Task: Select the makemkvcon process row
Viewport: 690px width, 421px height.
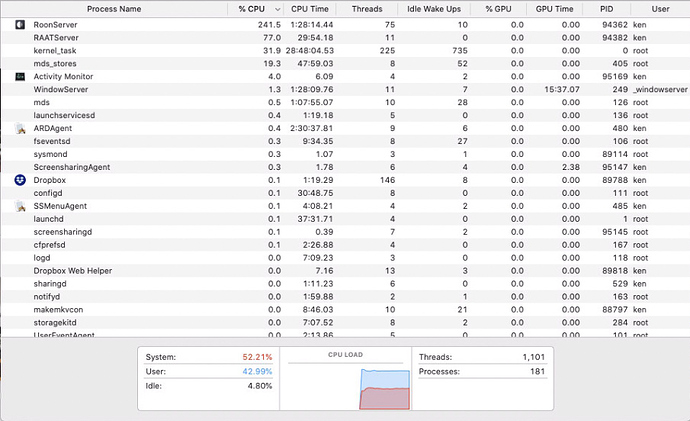Action: coord(345,310)
